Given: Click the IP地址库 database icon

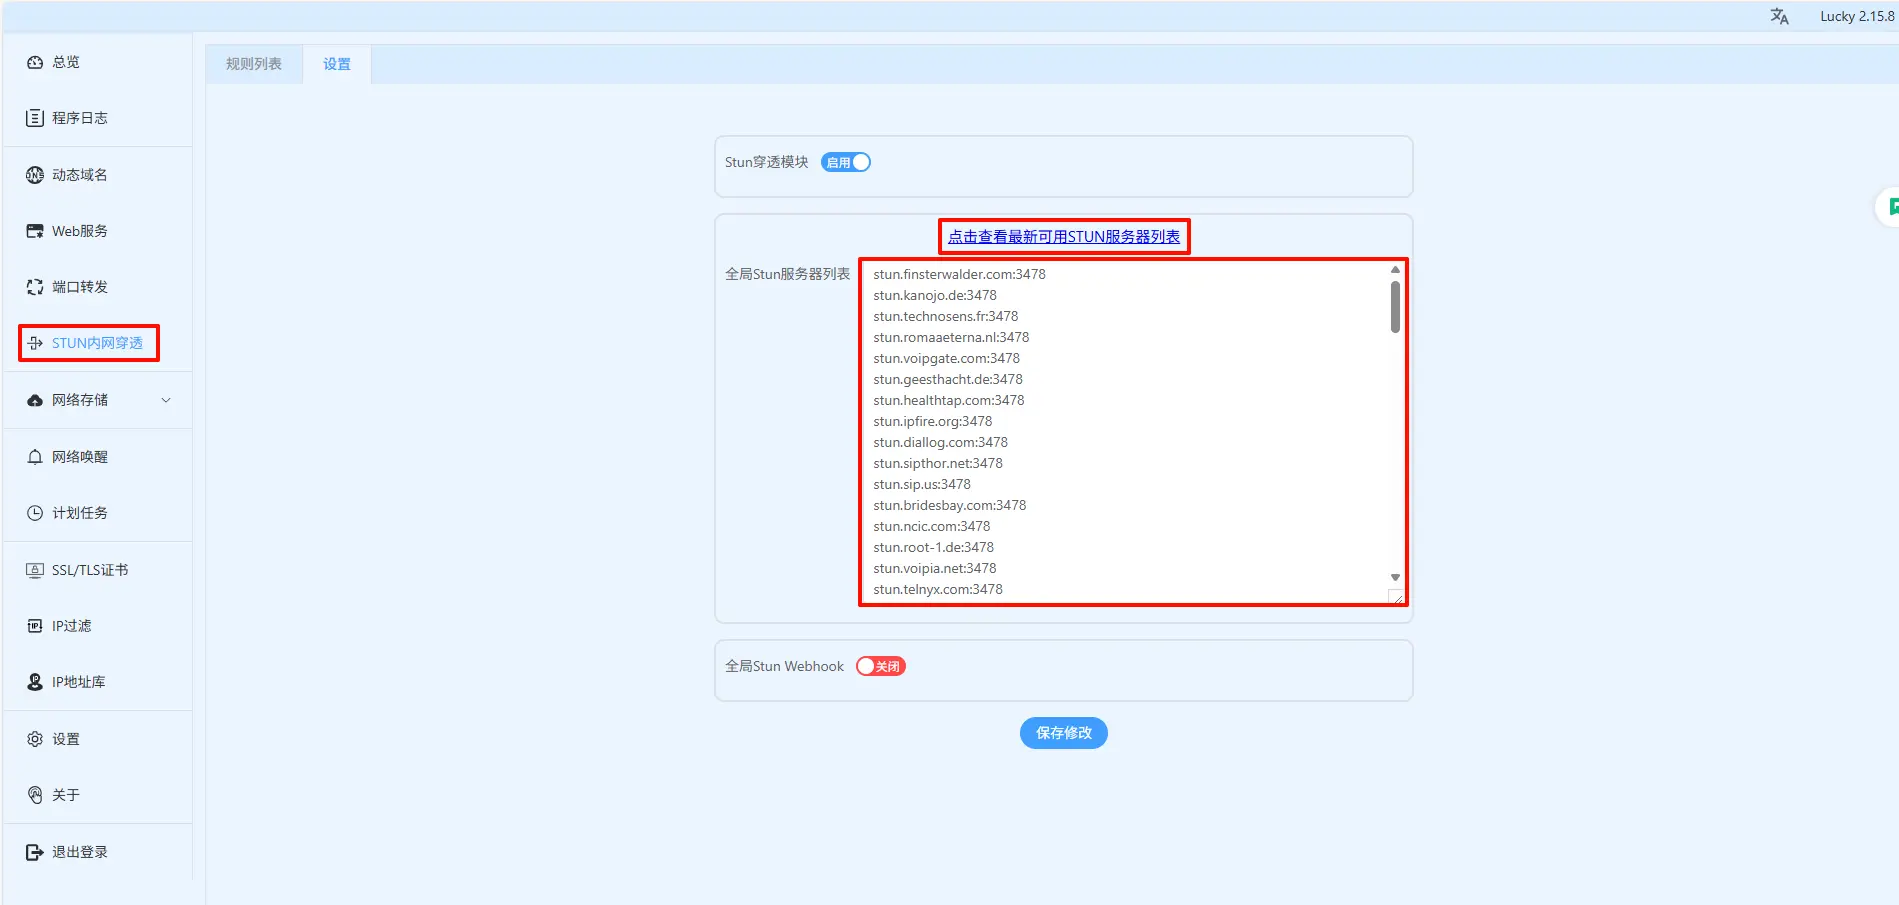Looking at the screenshot, I should coord(35,682).
